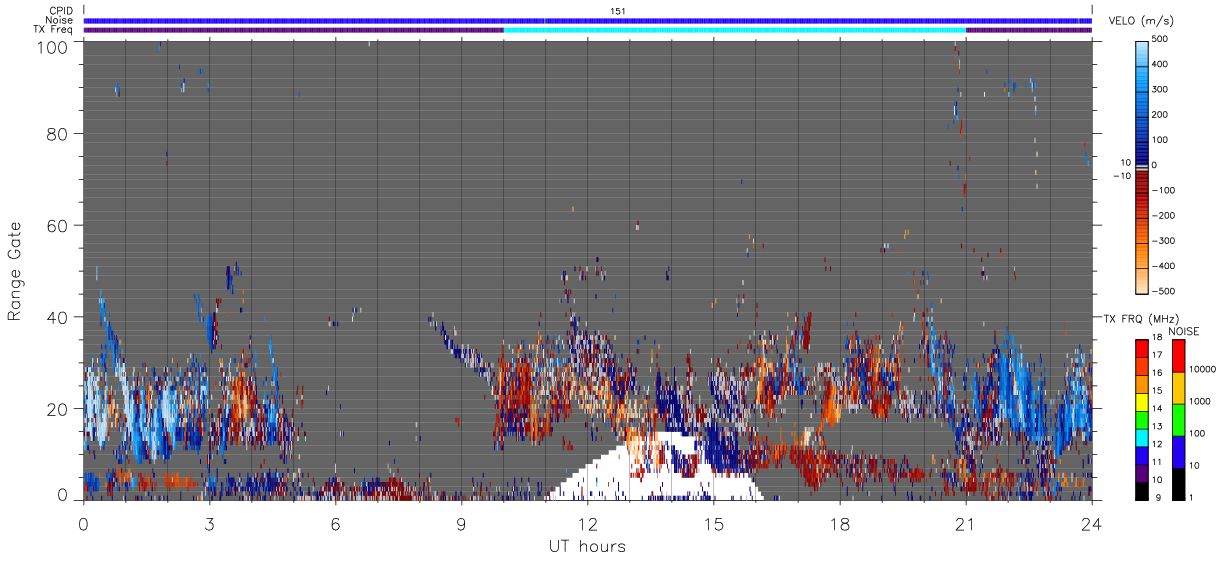Select the 15 tick on the UT hours axis
Image resolution: width=1228 pixels, height=567 pixels.
(714, 523)
